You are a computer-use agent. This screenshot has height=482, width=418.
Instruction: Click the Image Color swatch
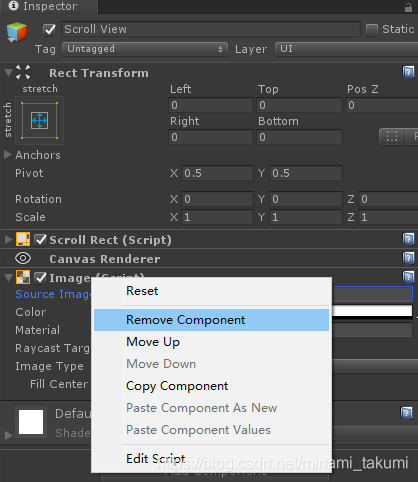click(372, 312)
